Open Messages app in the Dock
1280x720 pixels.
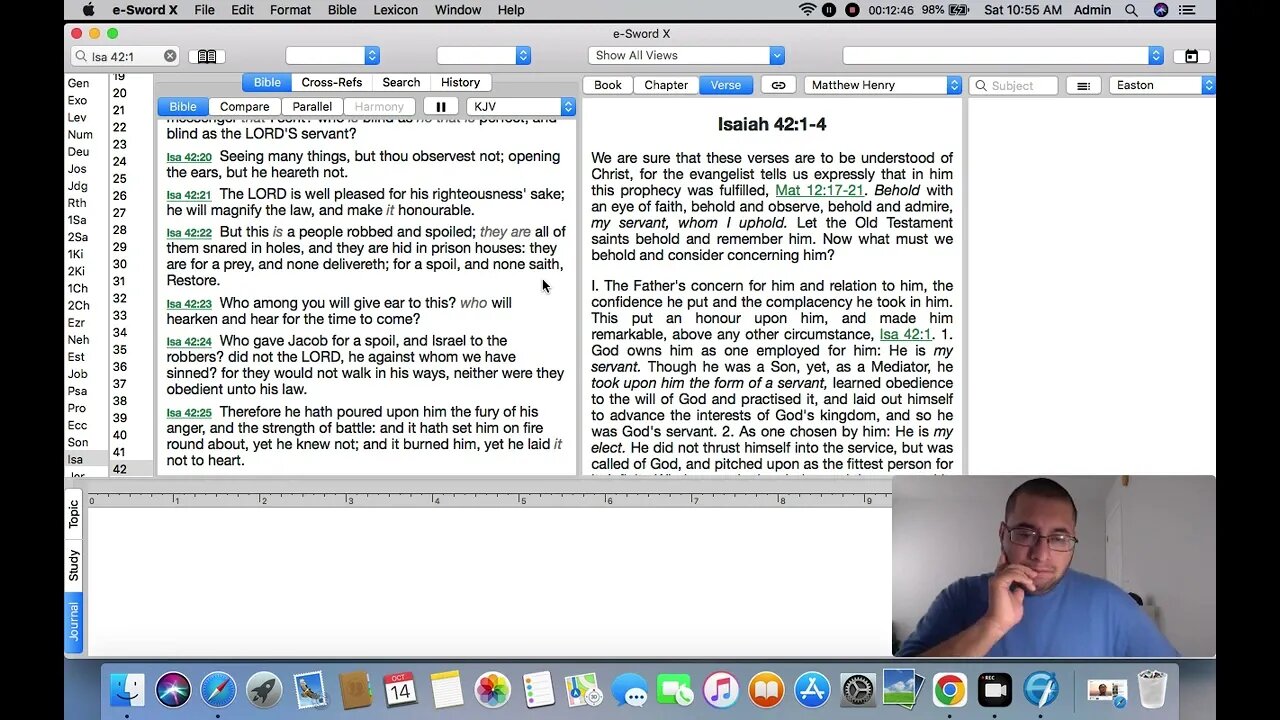(629, 690)
